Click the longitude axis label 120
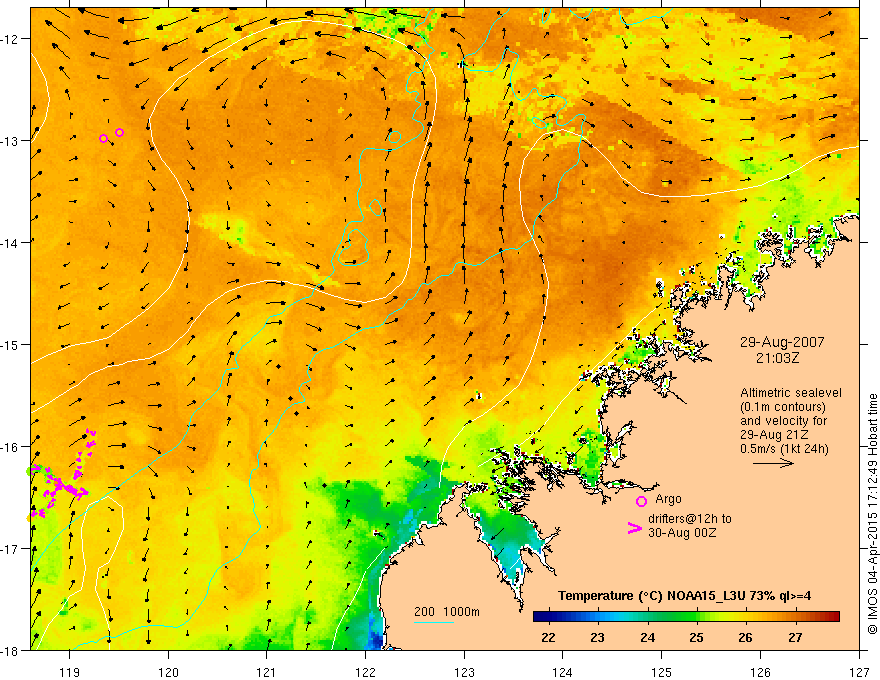880x680 pixels. [168, 672]
